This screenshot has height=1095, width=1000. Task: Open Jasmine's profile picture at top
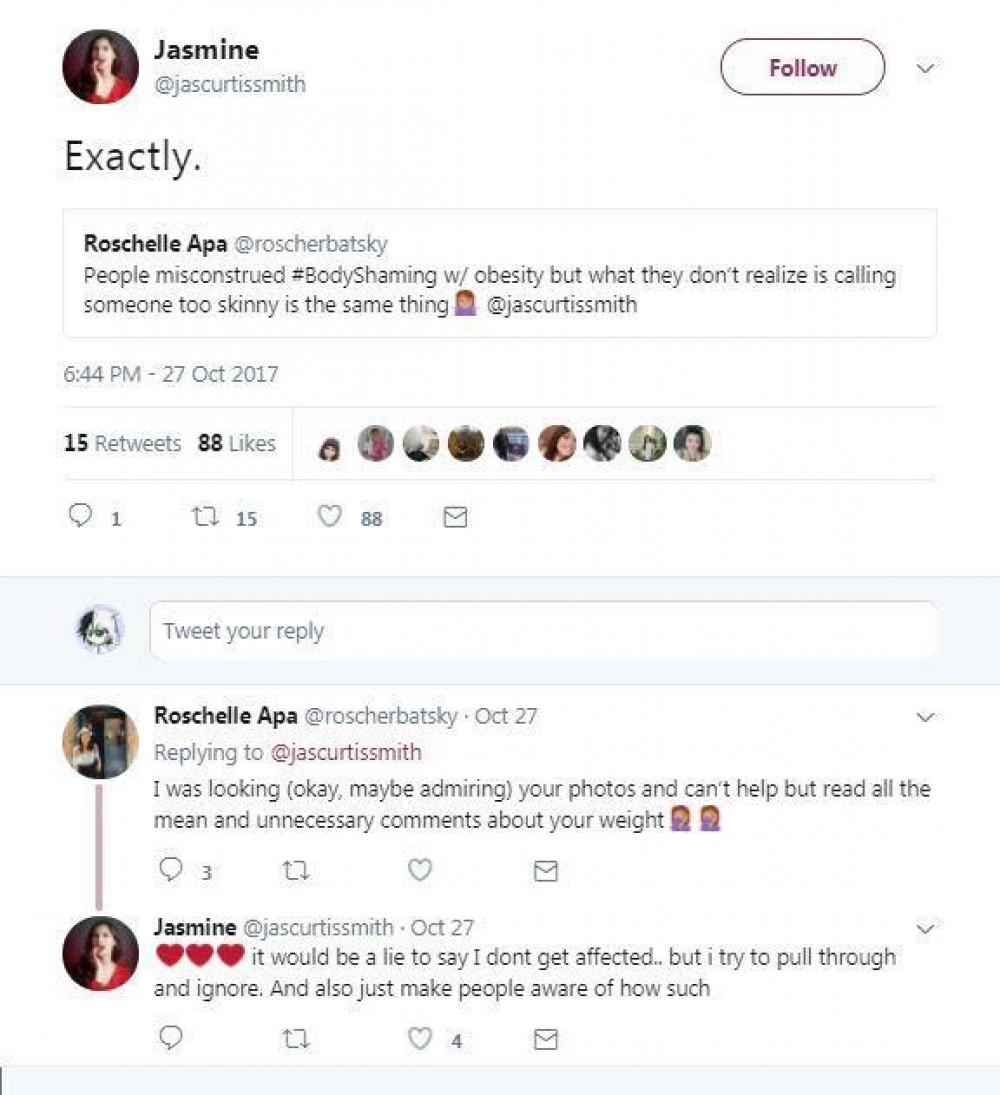100,66
